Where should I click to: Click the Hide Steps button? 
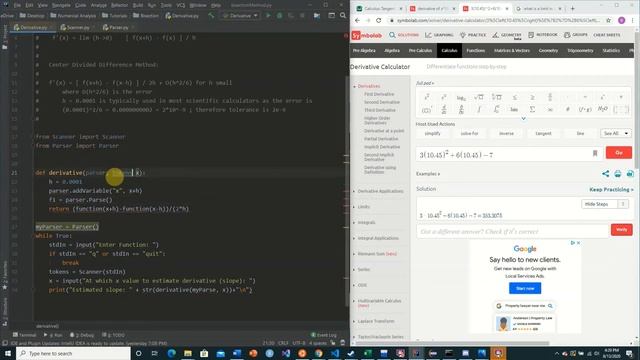596,204
